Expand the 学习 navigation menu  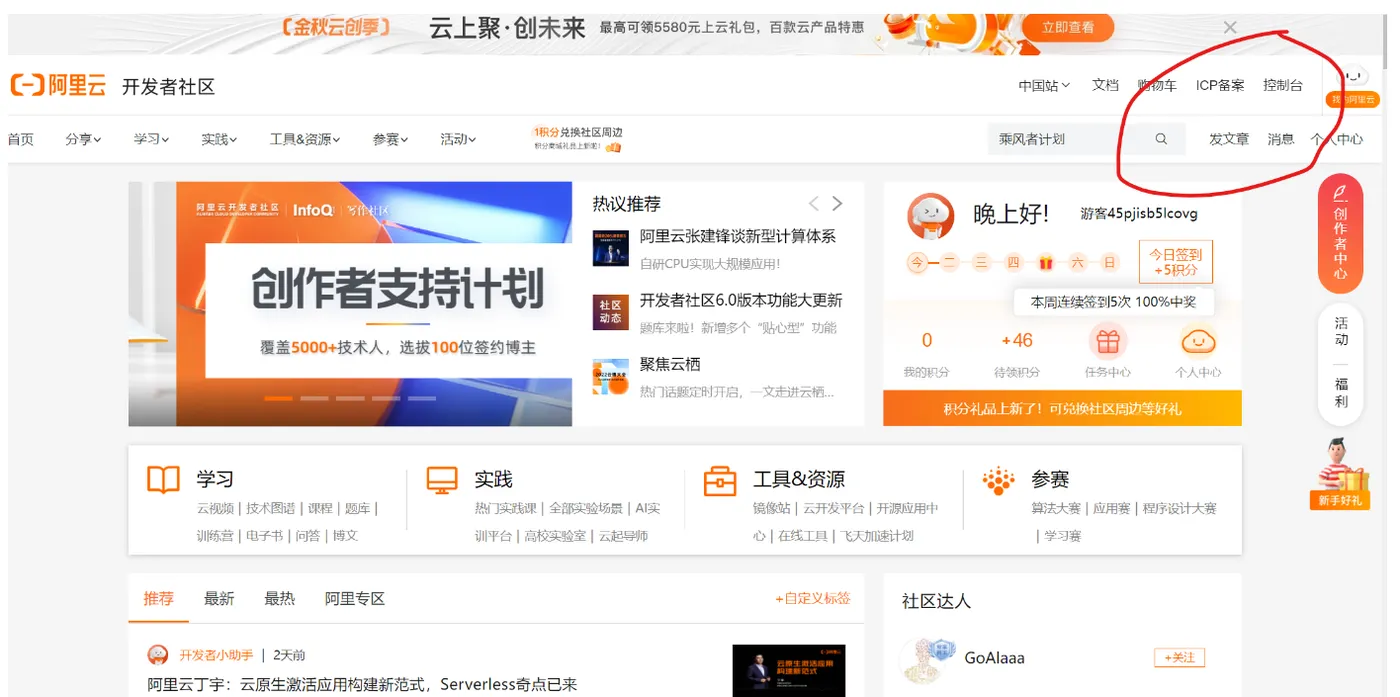click(x=151, y=139)
